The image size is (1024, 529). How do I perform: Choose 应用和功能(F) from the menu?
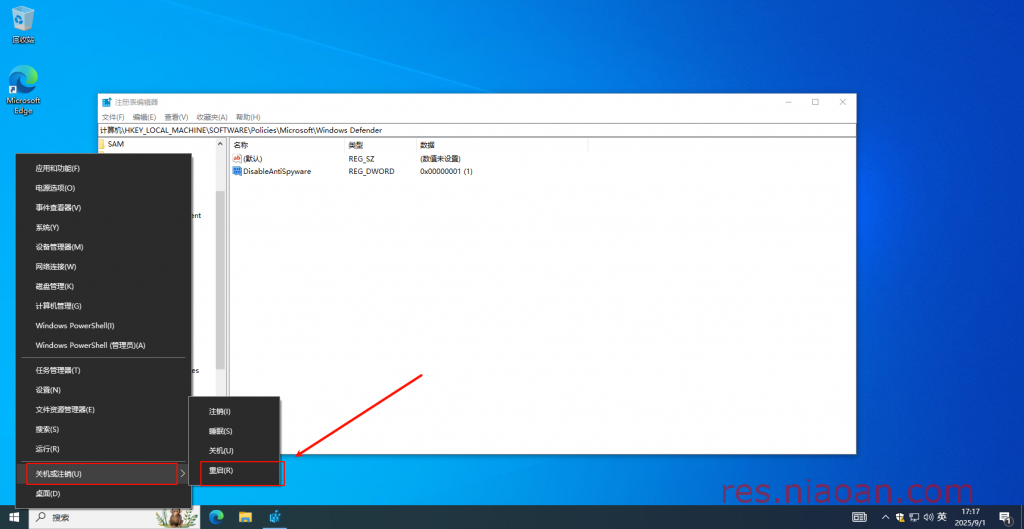tap(104, 168)
